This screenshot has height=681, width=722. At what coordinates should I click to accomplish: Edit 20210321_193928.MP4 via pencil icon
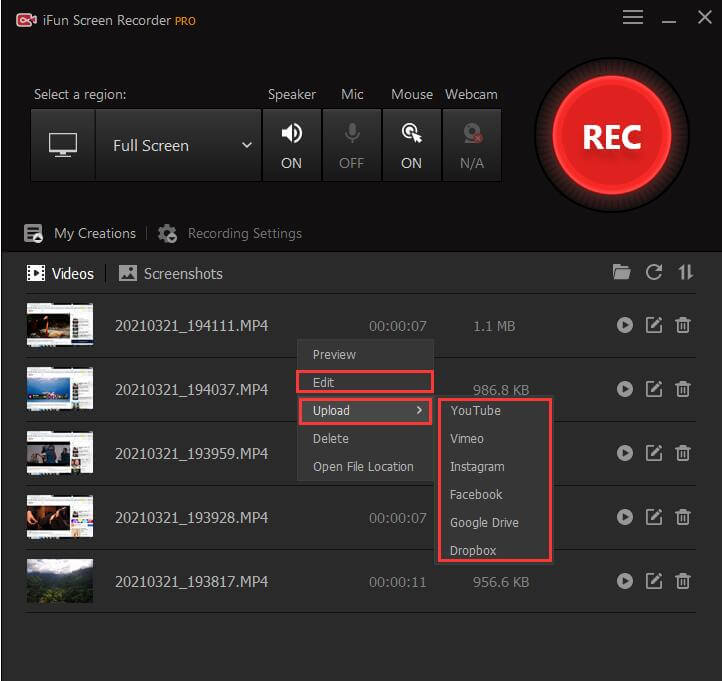[x=653, y=517]
